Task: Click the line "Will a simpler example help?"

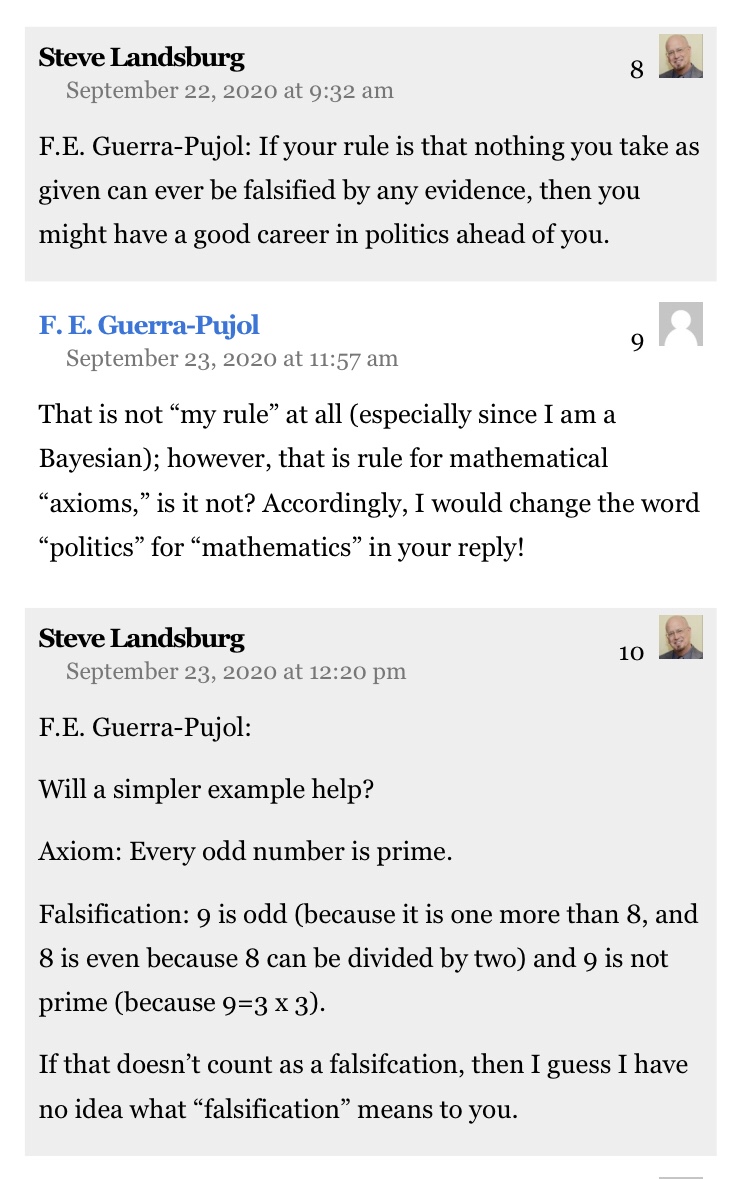Action: point(206,789)
